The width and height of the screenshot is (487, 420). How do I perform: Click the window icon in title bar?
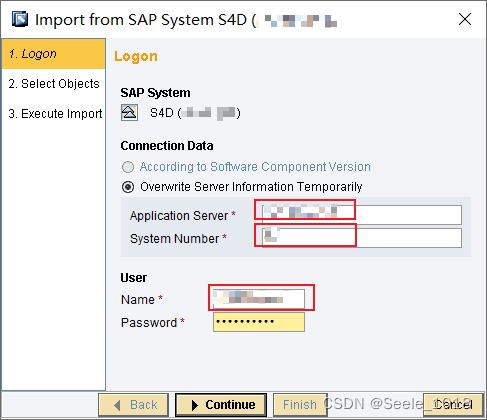20,19
